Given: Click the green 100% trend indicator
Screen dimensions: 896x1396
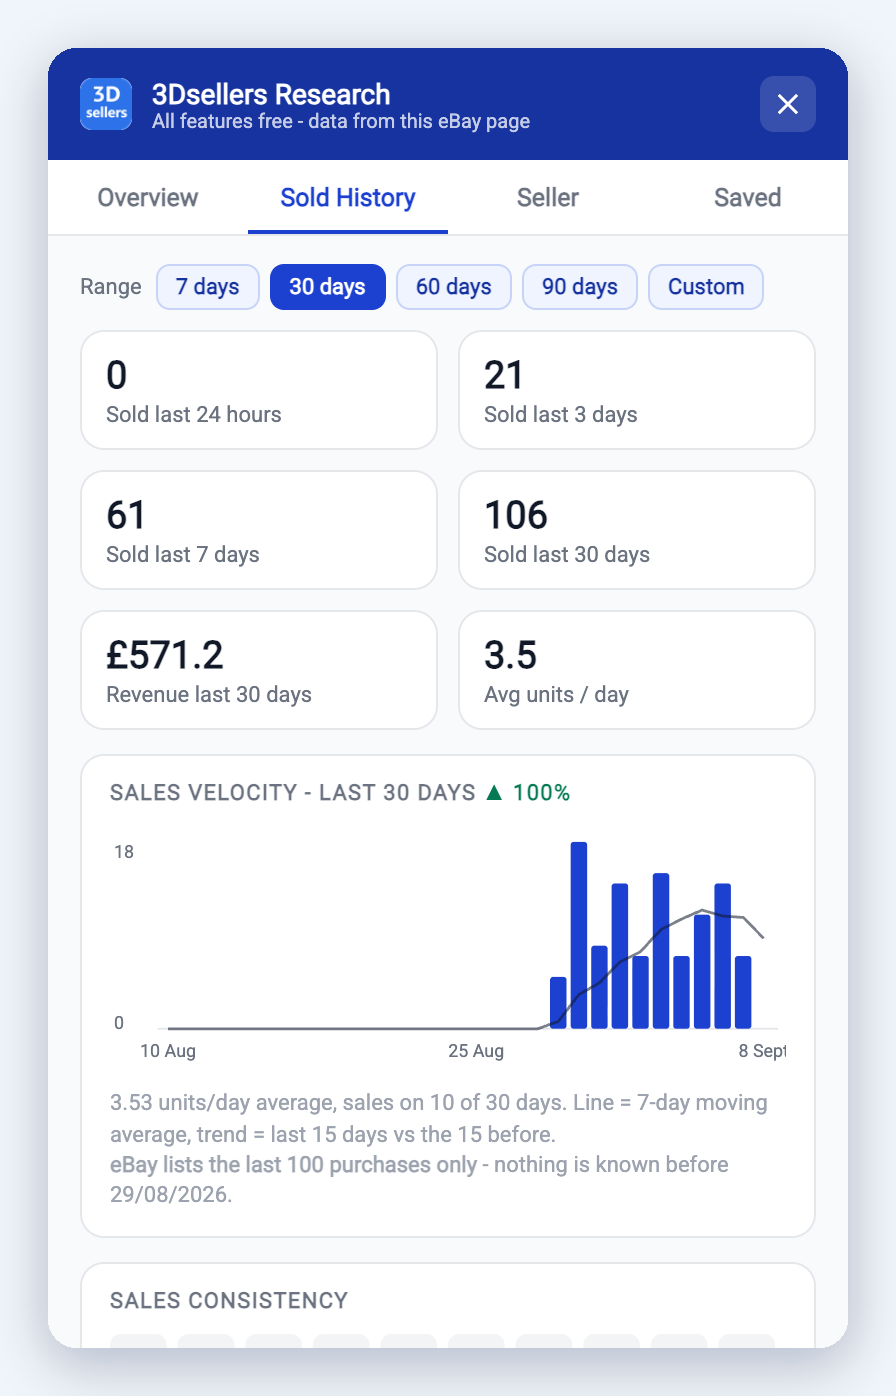Looking at the screenshot, I should 528,793.
